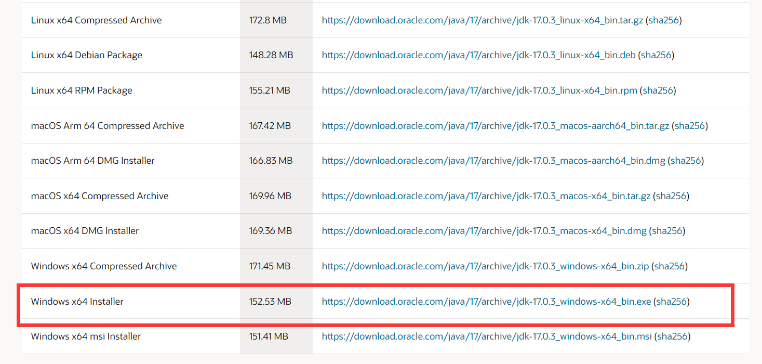
Task: Click the 169.36 MB size cell
Action: coord(276,231)
